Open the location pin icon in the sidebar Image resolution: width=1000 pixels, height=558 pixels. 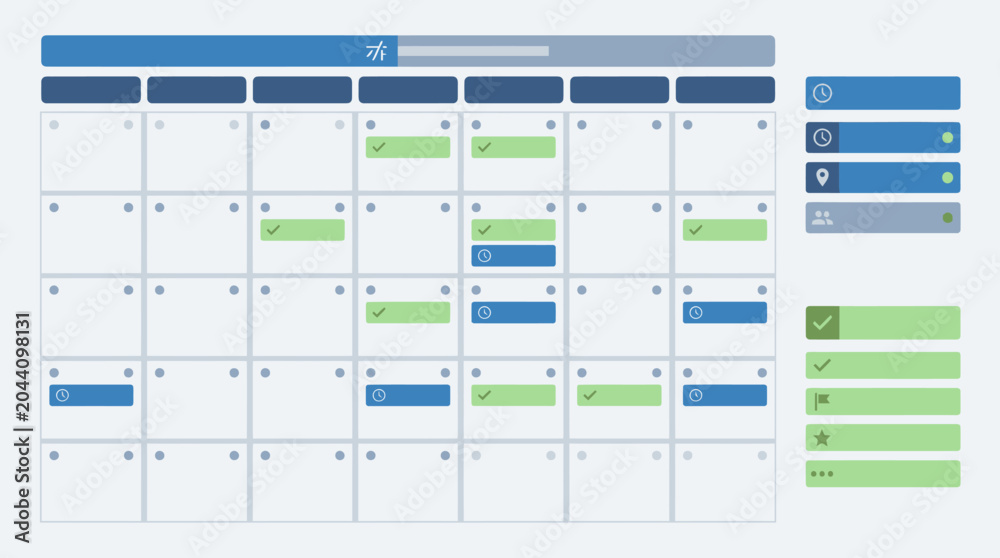[x=822, y=177]
